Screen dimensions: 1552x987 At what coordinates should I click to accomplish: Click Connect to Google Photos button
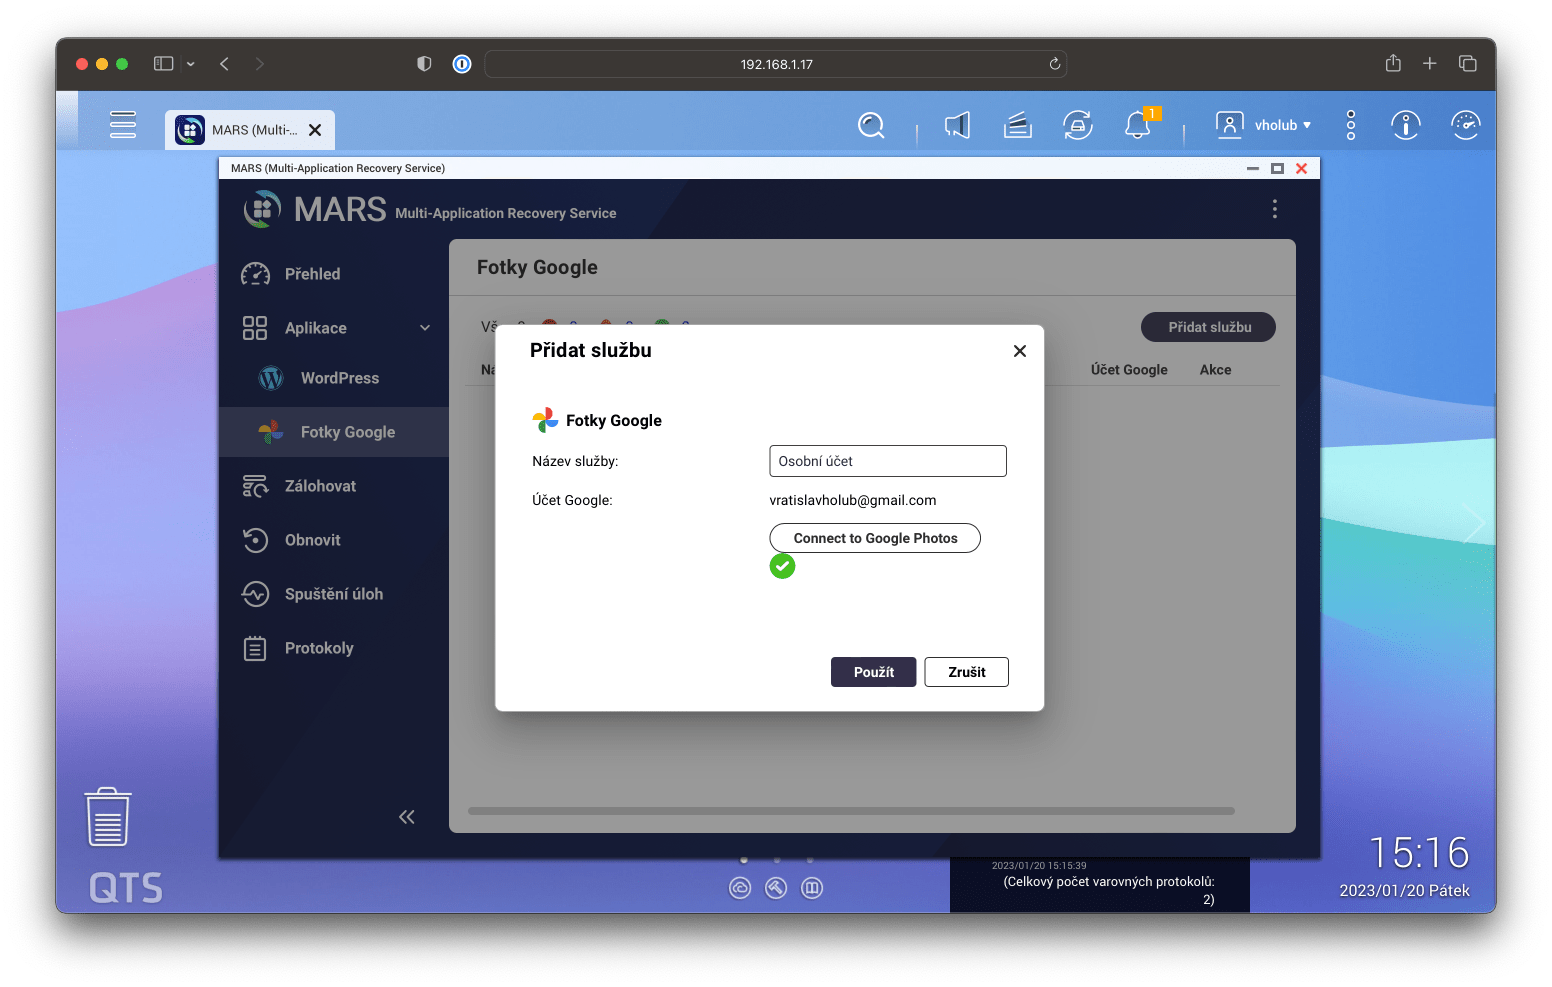[875, 538]
